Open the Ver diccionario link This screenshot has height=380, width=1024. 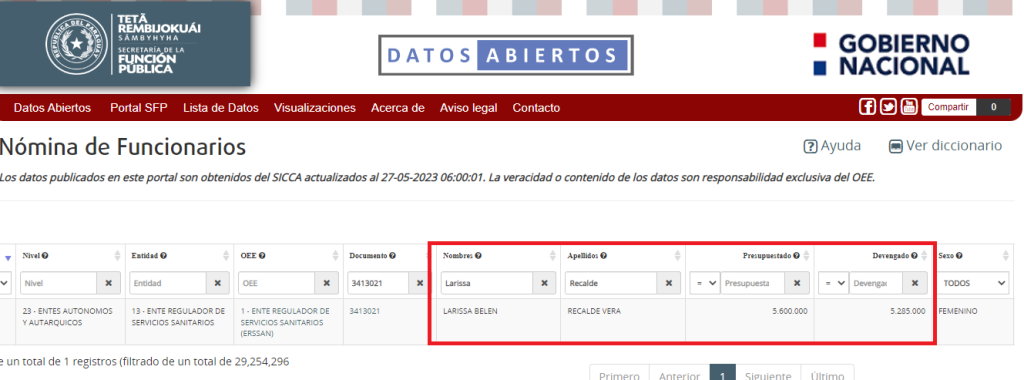(946, 146)
